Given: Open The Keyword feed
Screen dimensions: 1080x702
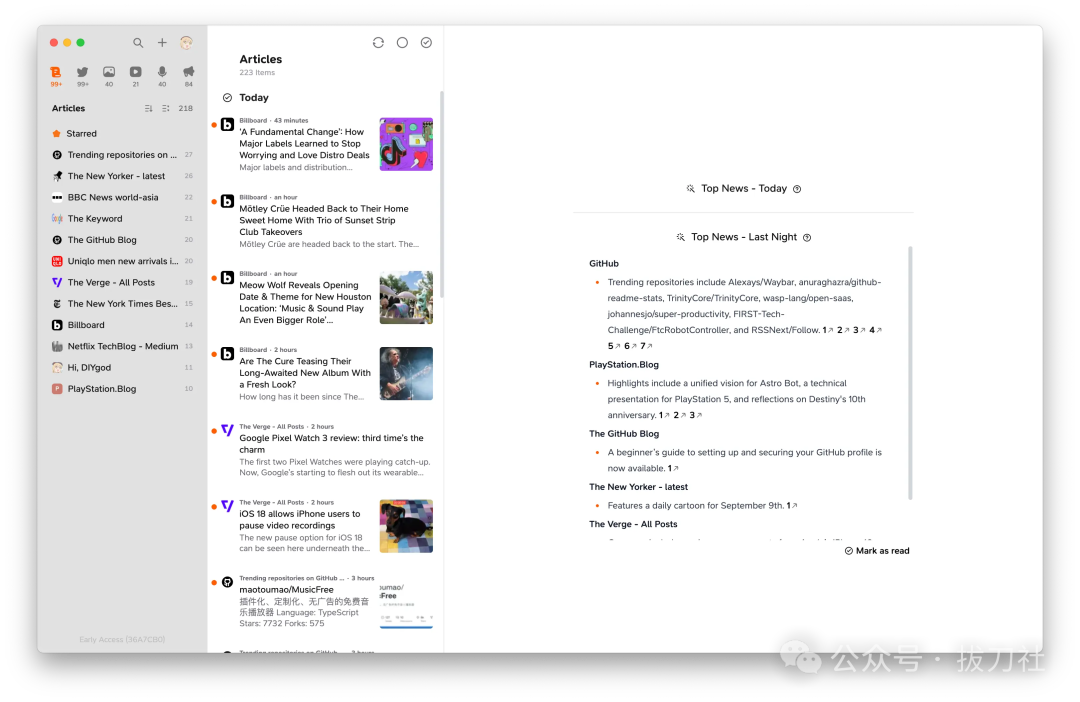Looking at the screenshot, I should pyautogui.click(x=123, y=218).
